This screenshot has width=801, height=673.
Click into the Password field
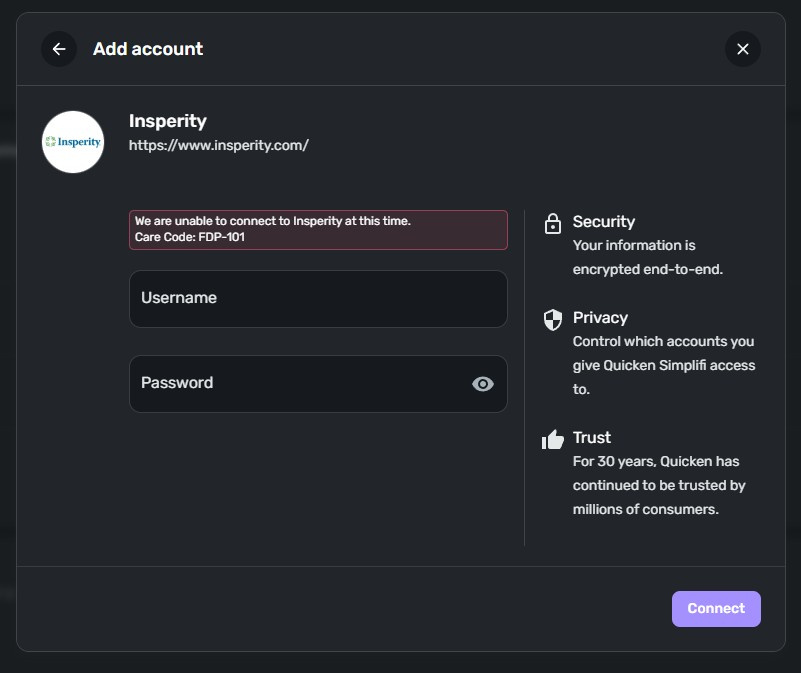(x=300, y=383)
